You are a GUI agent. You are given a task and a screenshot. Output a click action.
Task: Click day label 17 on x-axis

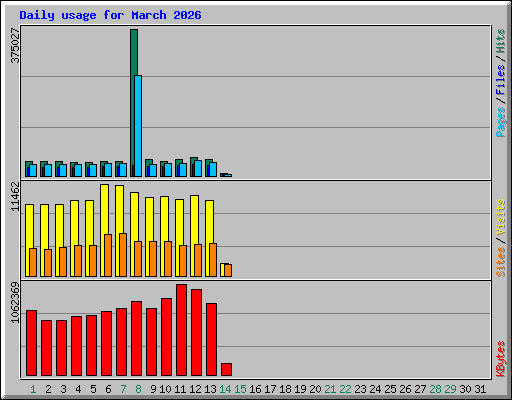pyautogui.click(x=270, y=389)
